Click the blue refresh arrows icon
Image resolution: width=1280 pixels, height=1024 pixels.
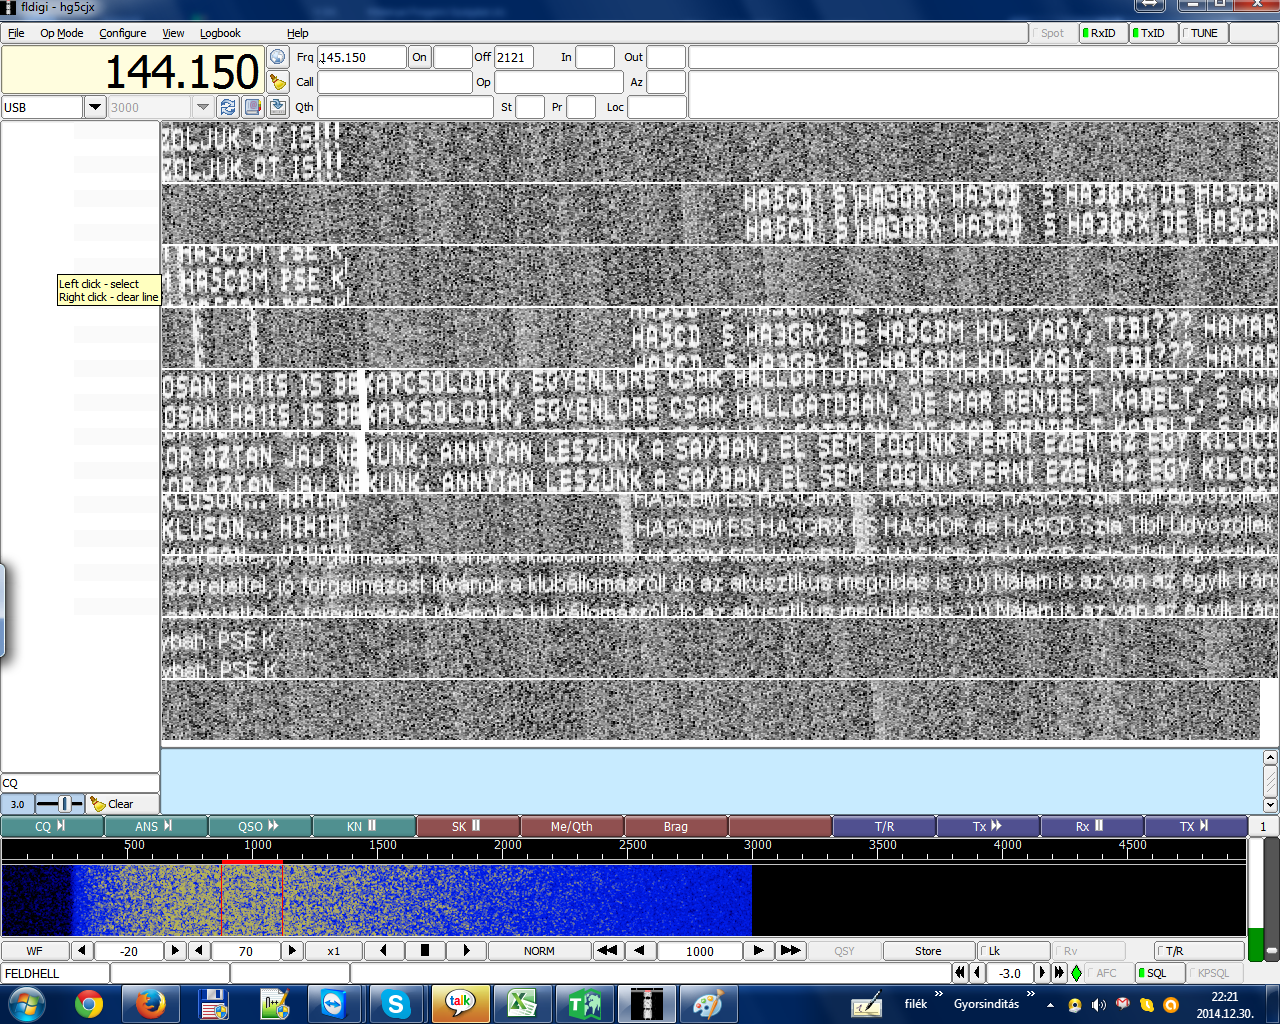coord(228,107)
